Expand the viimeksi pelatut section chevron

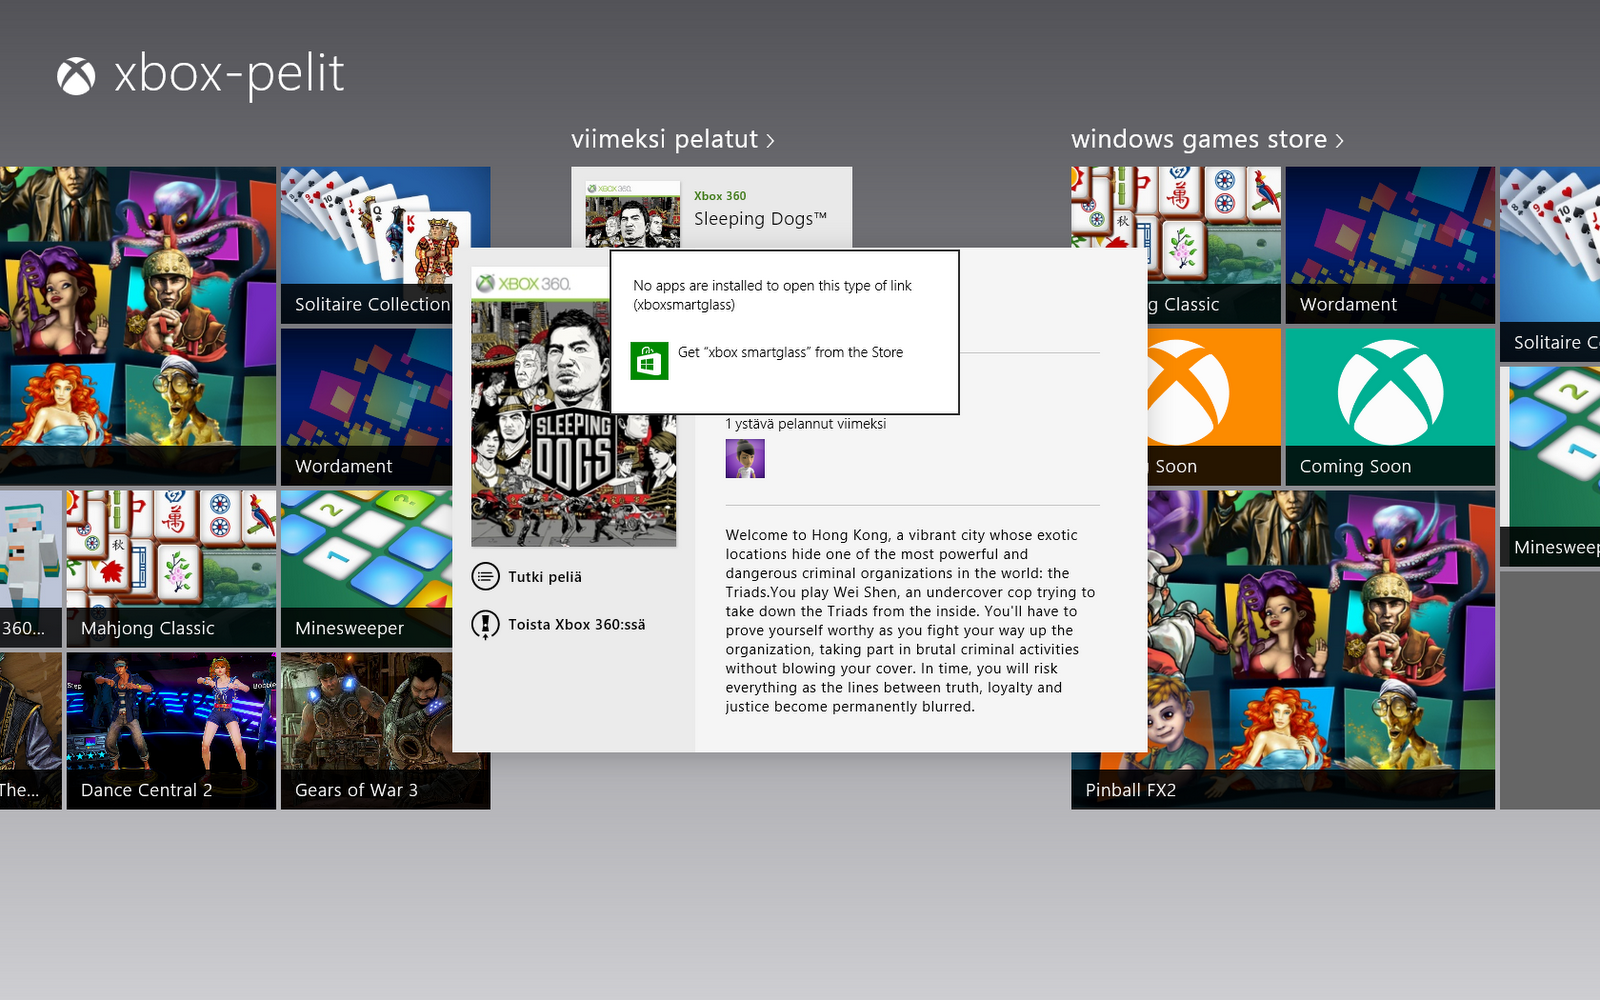tap(771, 141)
